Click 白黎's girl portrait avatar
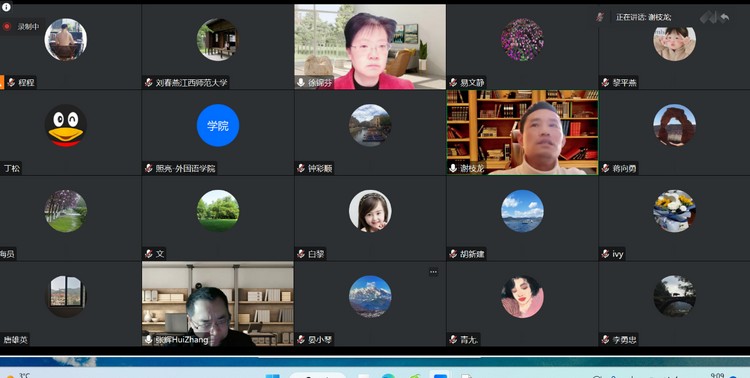The height and width of the screenshot is (378, 750). tap(370, 211)
